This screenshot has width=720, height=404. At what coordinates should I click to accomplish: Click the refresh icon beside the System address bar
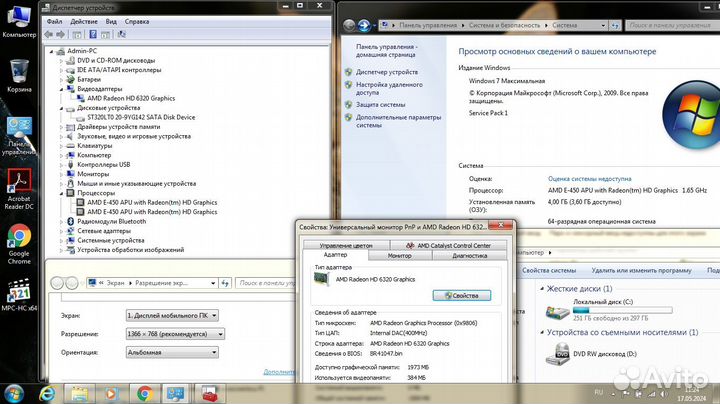click(x=615, y=25)
